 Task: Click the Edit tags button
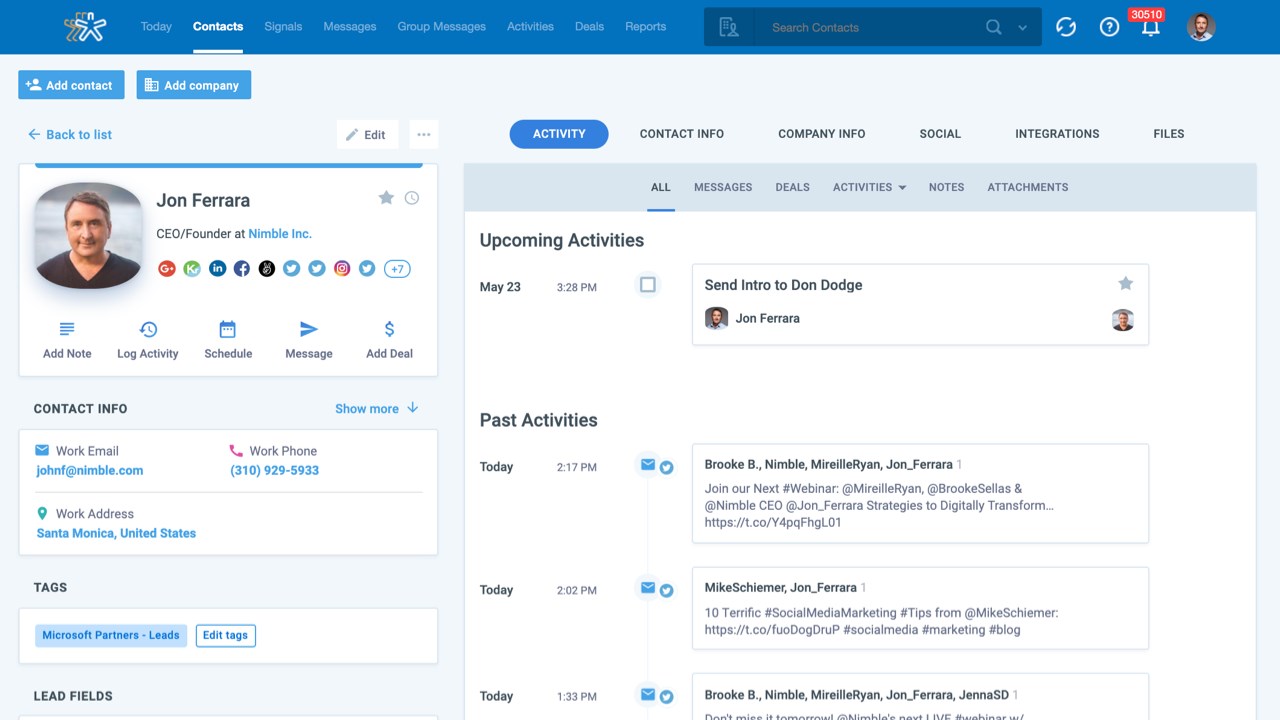[225, 635]
